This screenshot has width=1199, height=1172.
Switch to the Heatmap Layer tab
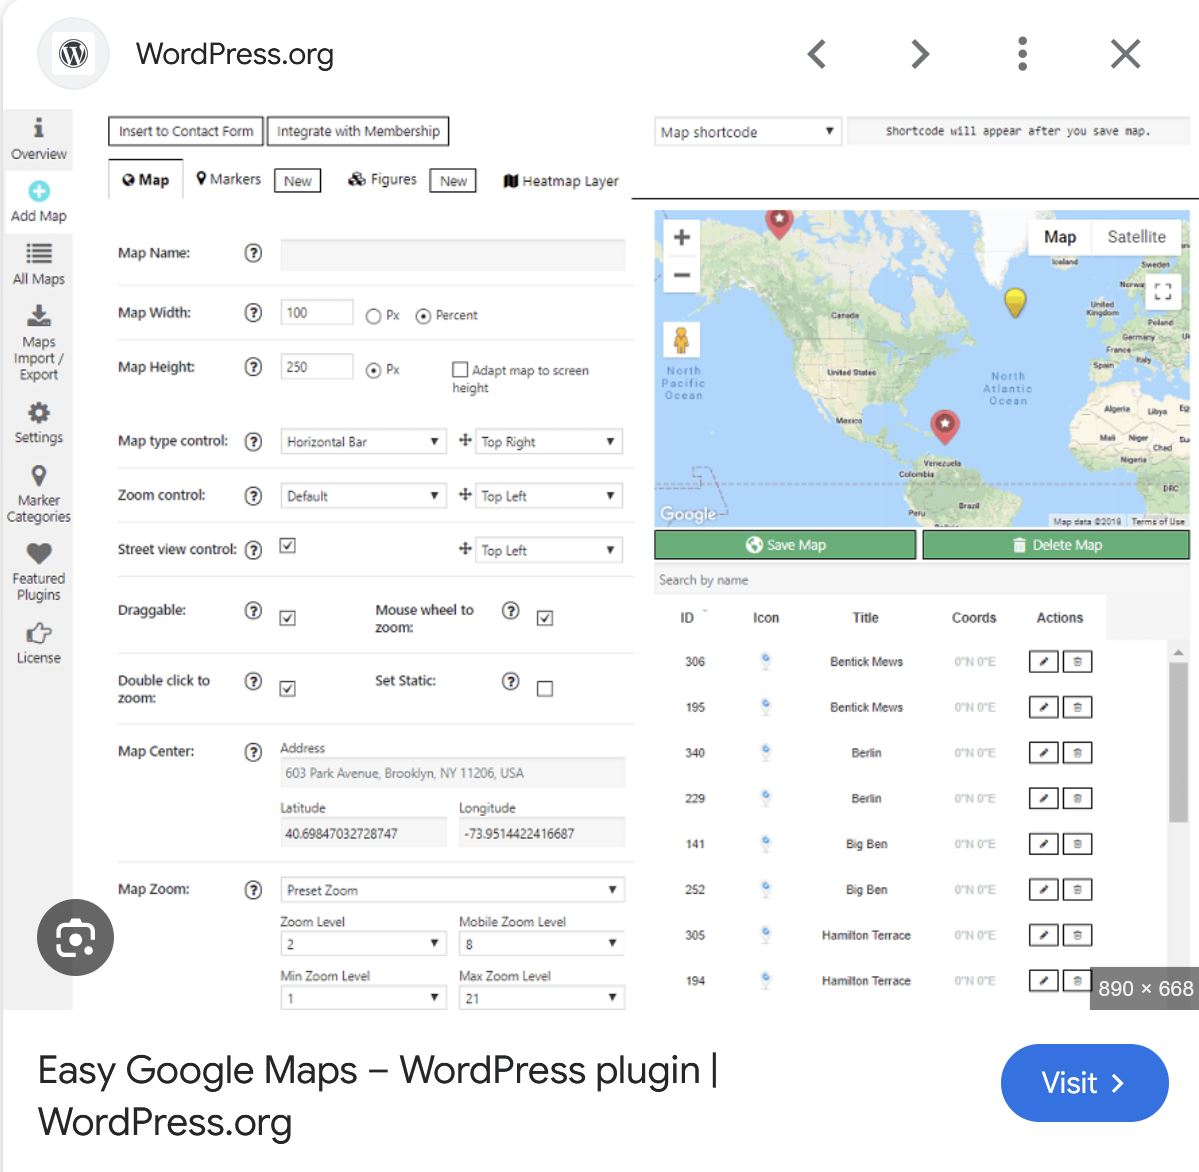point(561,181)
